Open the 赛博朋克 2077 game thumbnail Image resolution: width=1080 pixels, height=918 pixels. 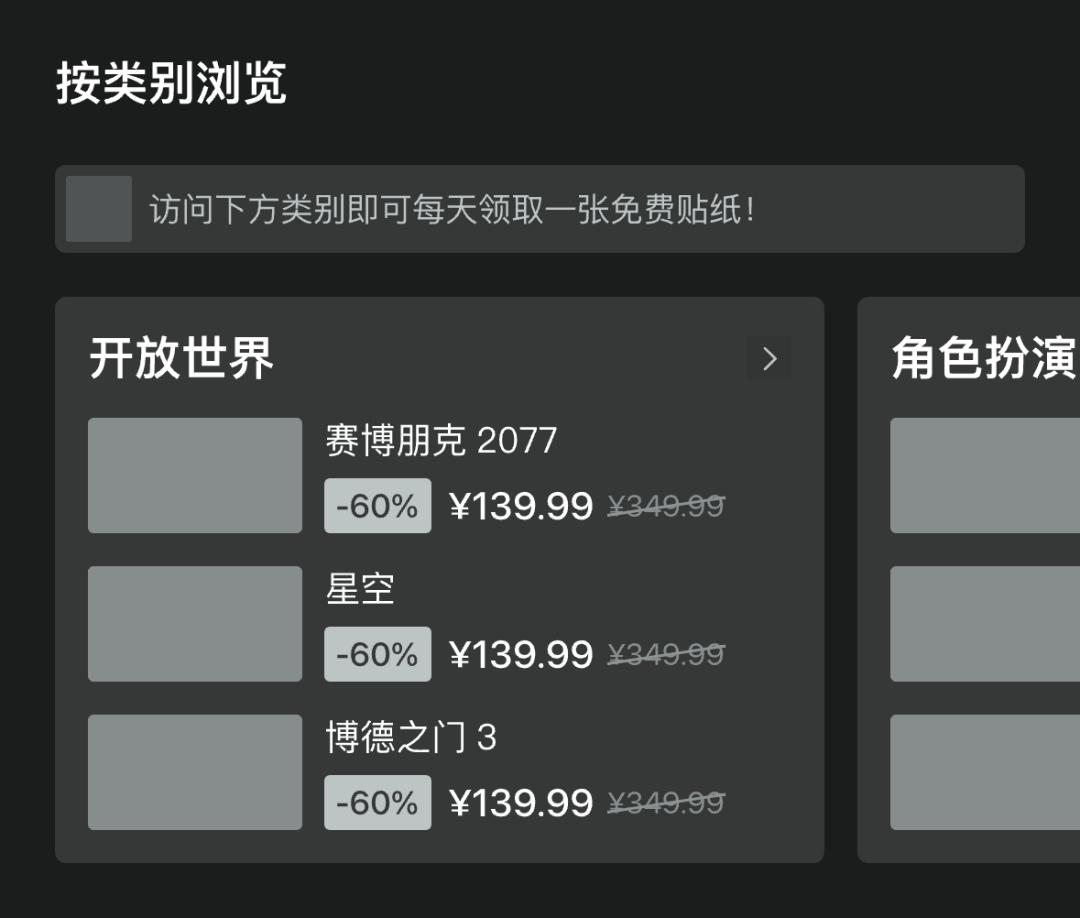point(195,475)
